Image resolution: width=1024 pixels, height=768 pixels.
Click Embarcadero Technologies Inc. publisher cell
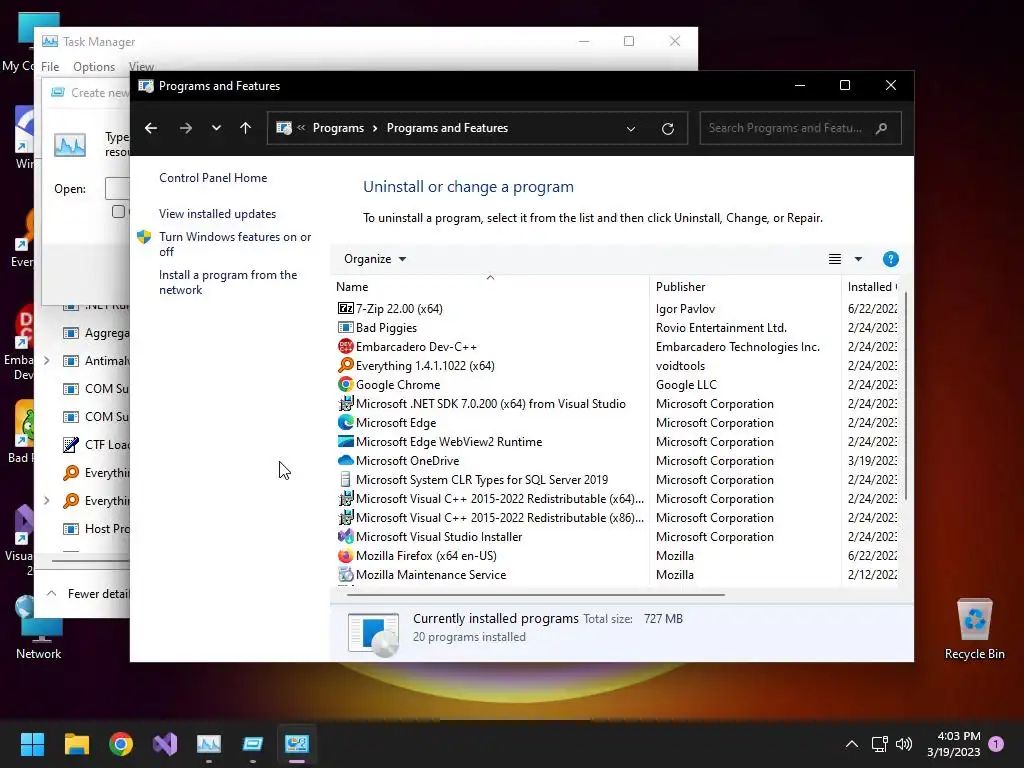tap(737, 346)
